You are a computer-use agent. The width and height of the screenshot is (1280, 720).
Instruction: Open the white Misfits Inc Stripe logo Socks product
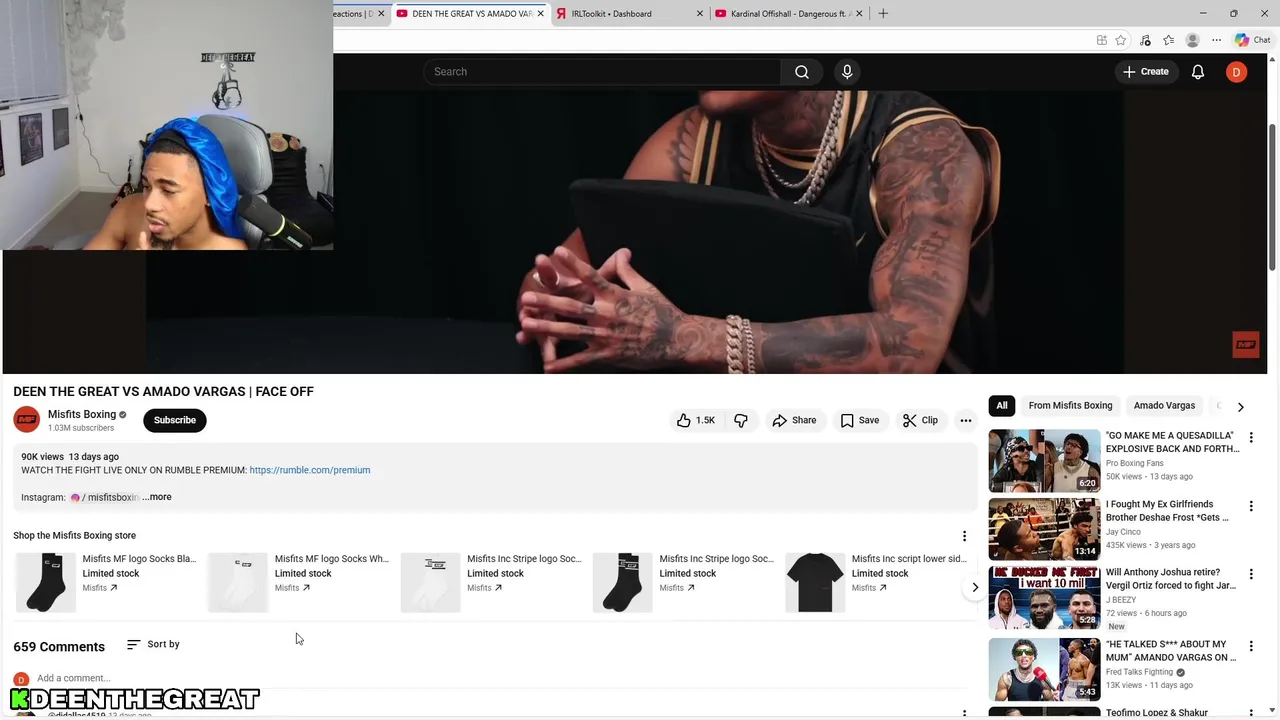pos(490,582)
